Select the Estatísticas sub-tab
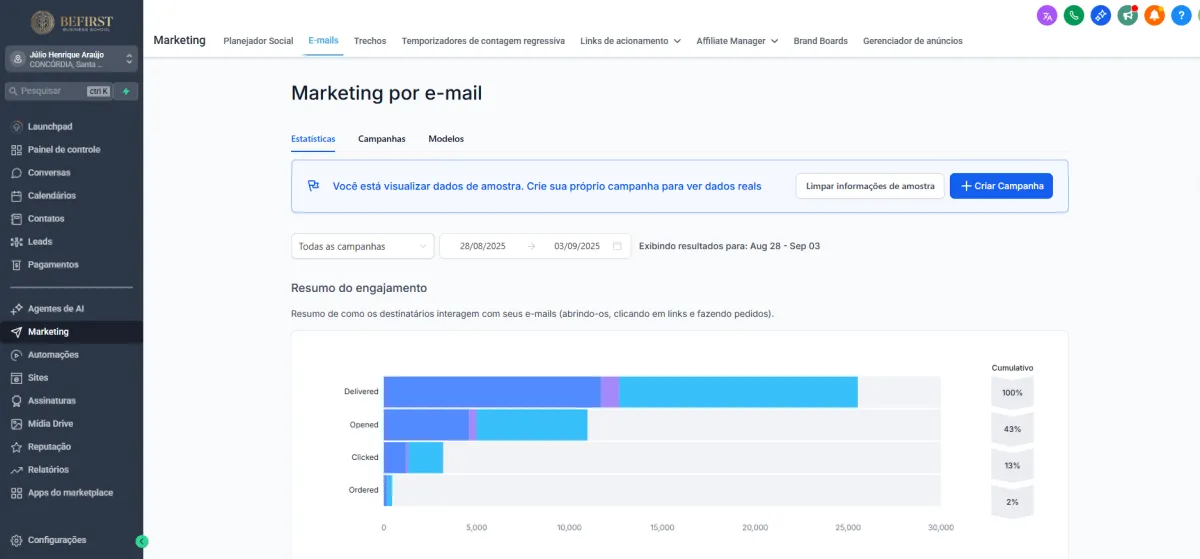 (x=313, y=139)
